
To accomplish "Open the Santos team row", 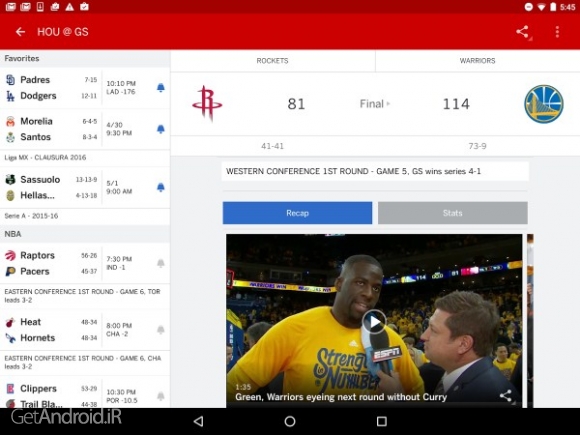I will click(51, 137).
